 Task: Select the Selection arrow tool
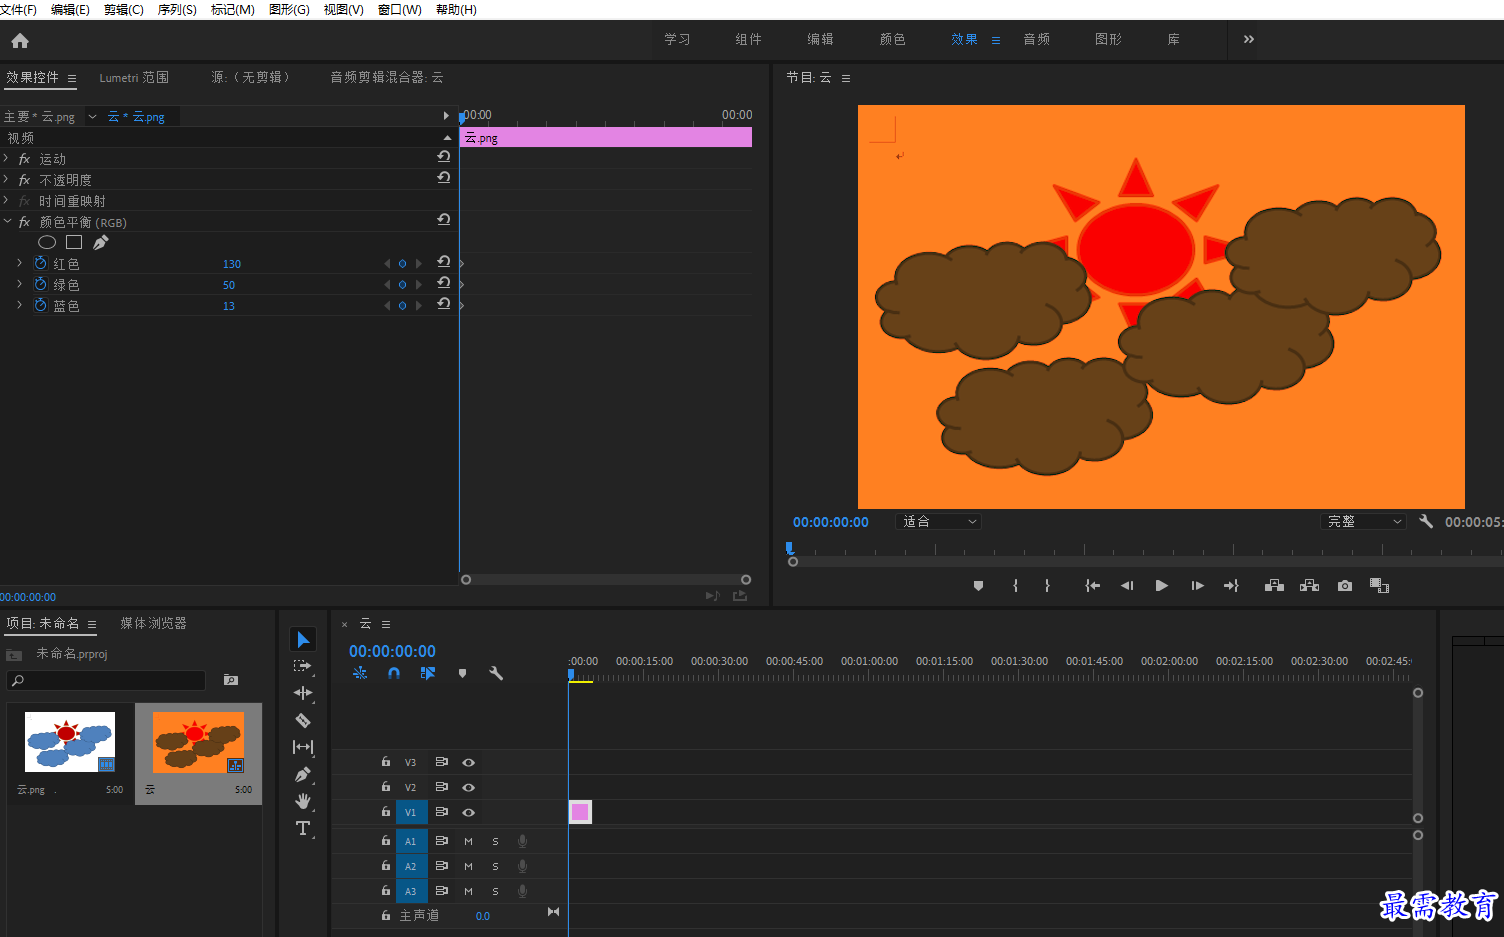(303, 639)
